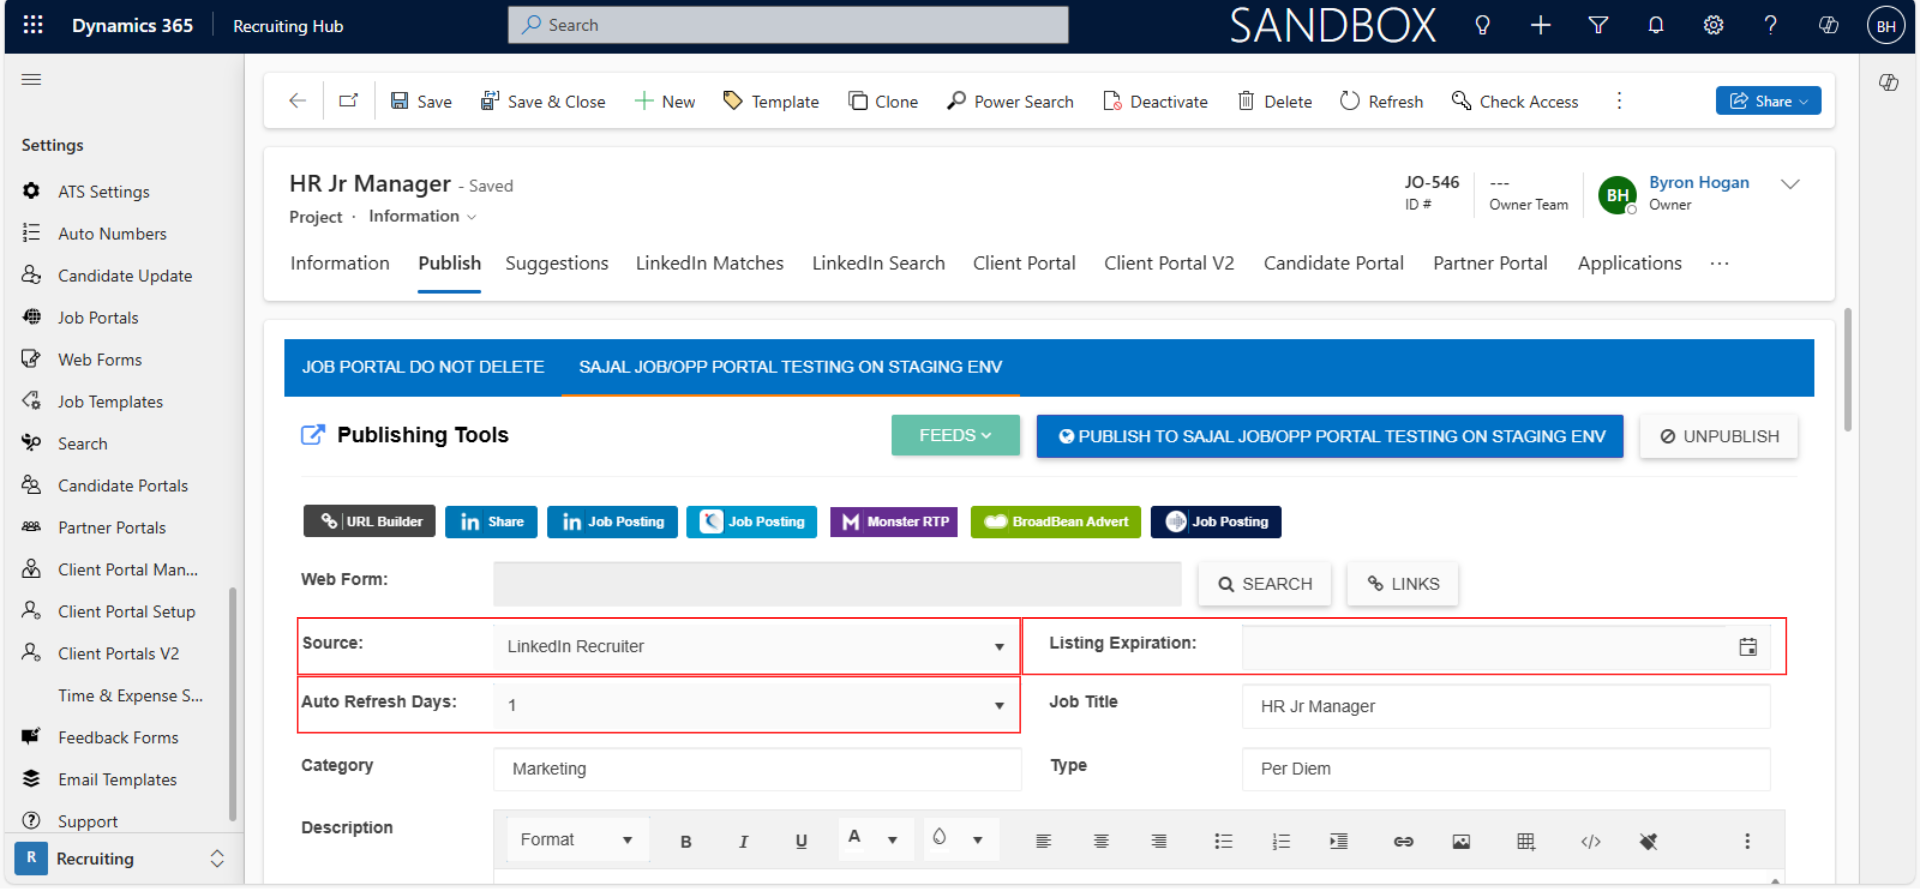Switch to LinkedIn Matches tab

[x=710, y=263]
